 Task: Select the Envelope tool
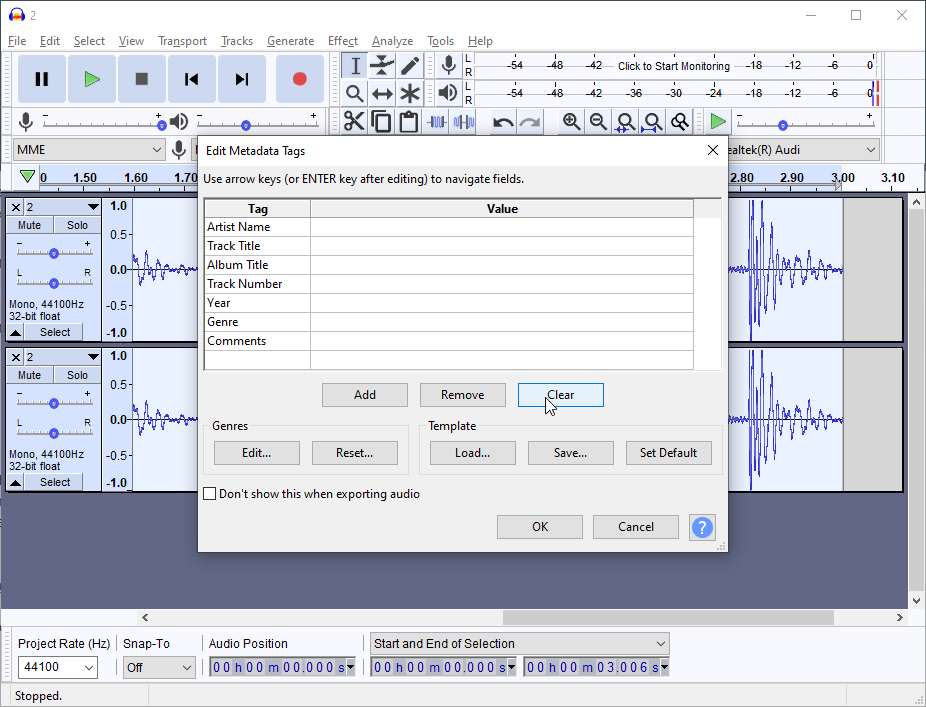point(382,66)
